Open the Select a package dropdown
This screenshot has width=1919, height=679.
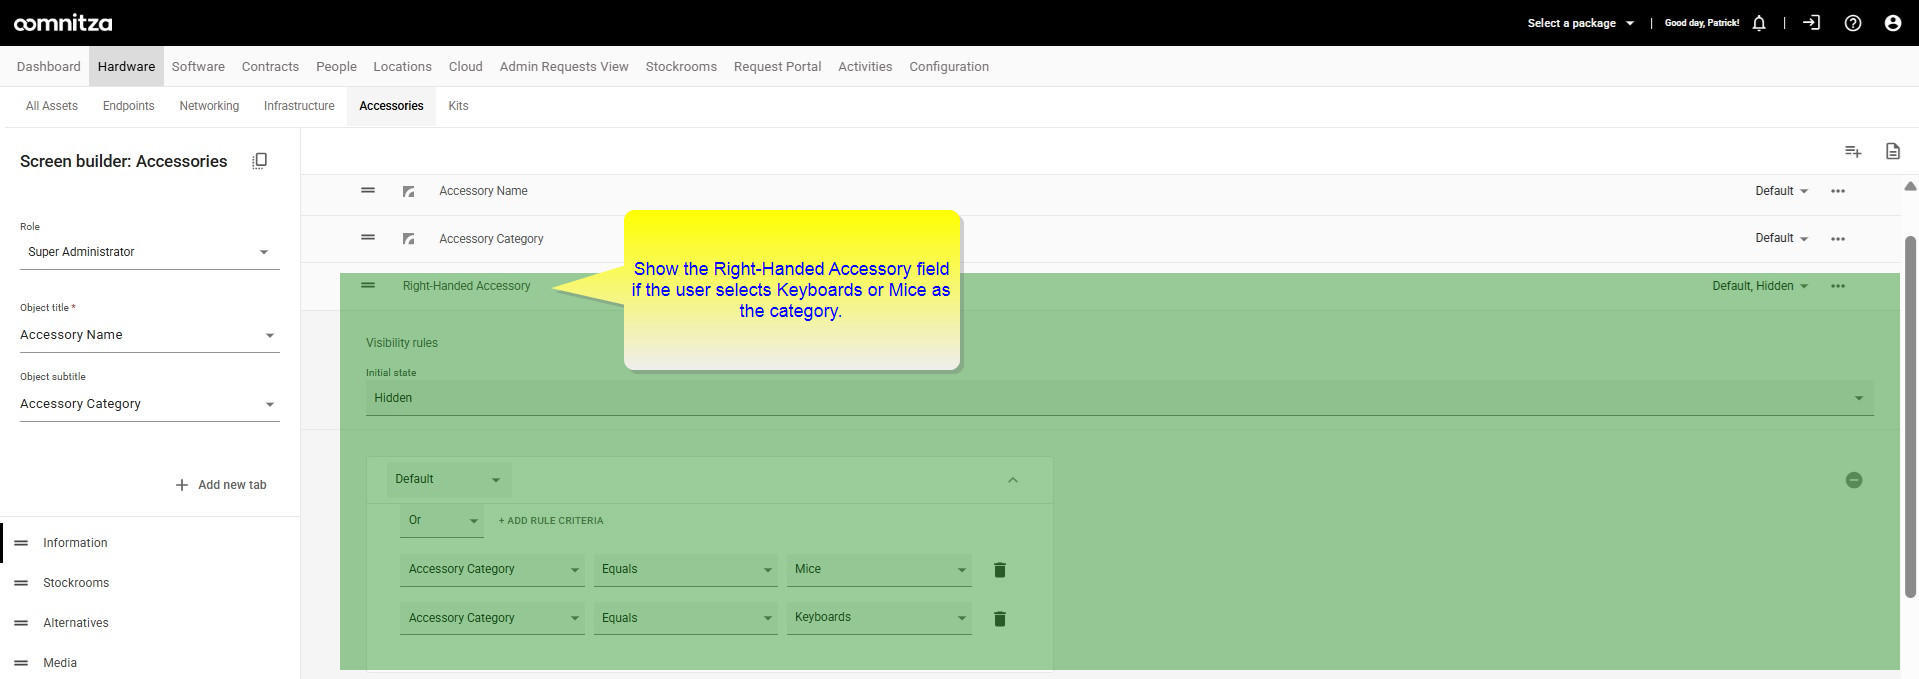point(1581,23)
